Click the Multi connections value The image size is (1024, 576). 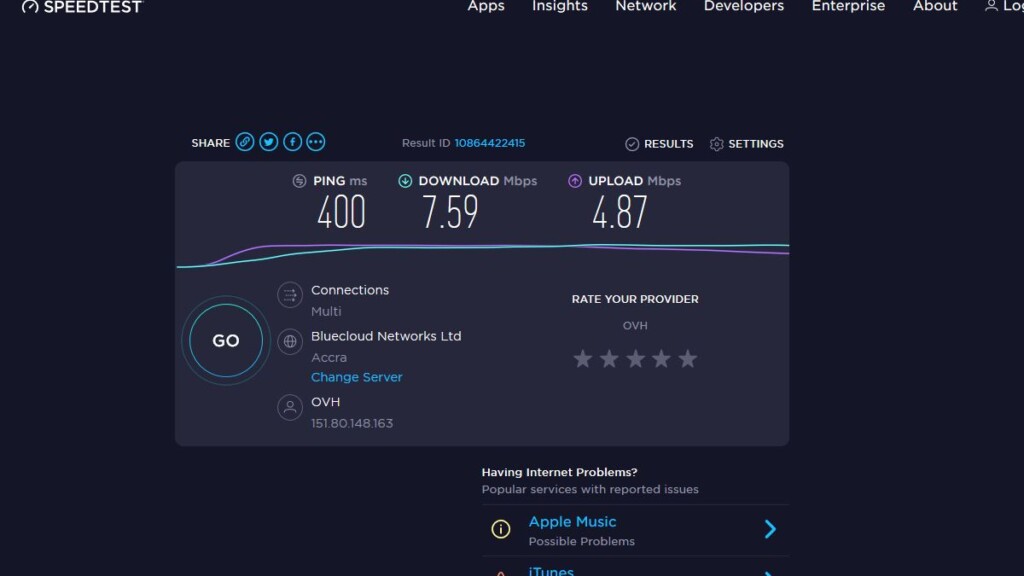pyautogui.click(x=326, y=311)
